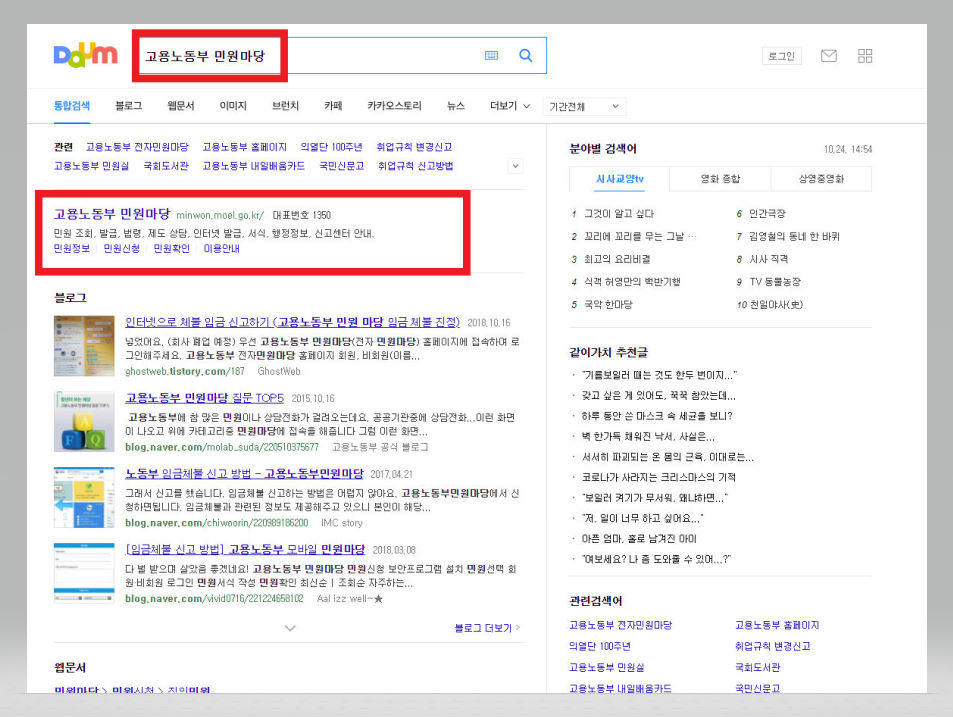Click ranked keyword 그것이 알고 싶다

tap(619, 213)
